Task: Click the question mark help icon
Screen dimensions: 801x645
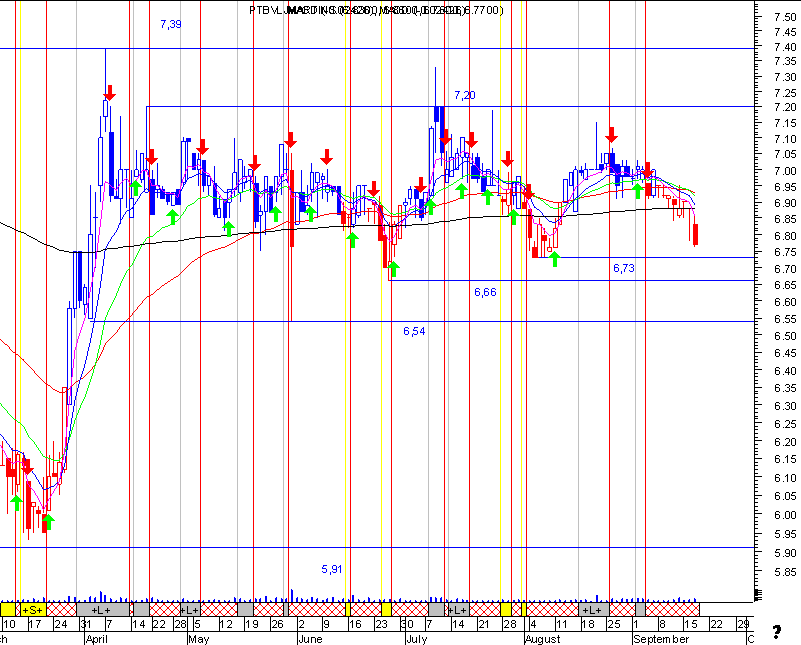Action: (776, 632)
